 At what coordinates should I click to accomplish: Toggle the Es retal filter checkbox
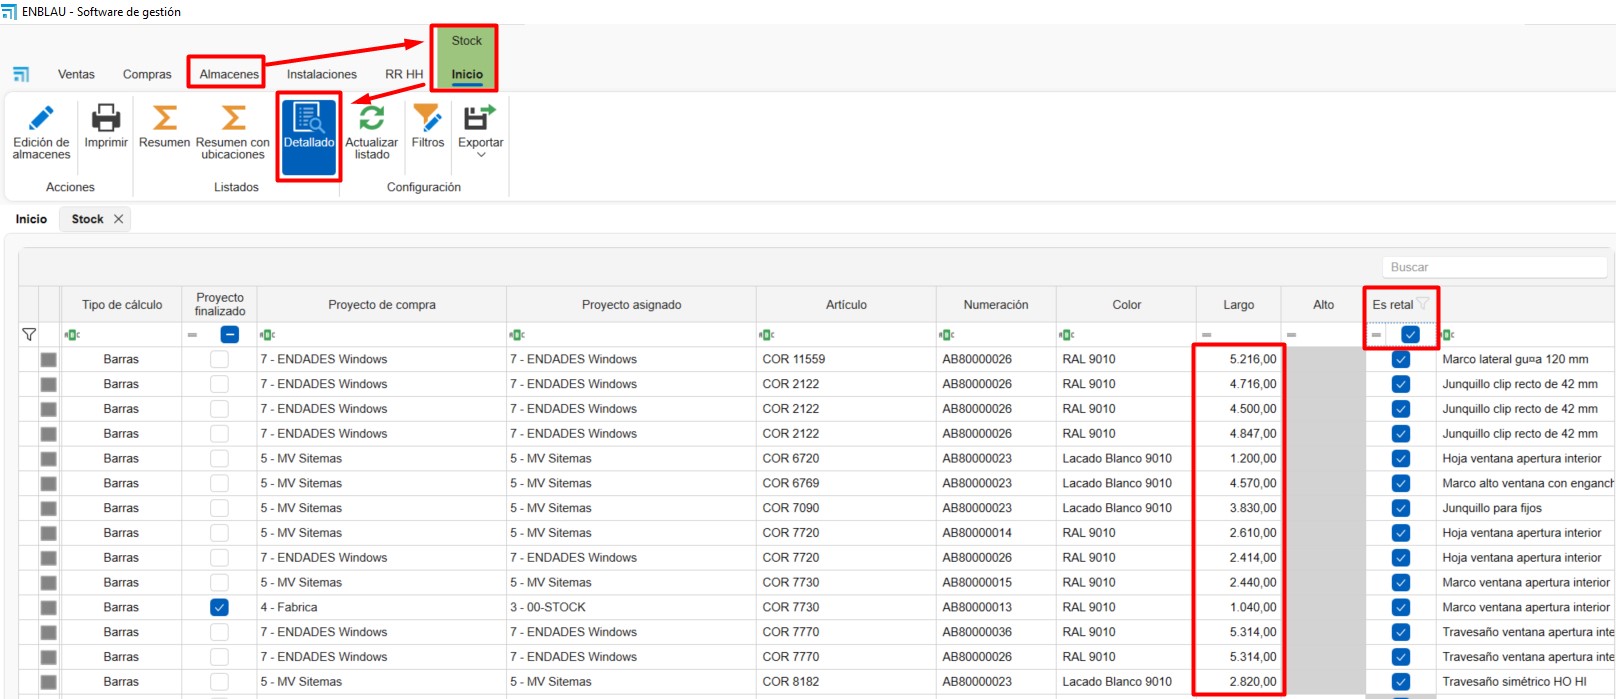(1410, 335)
